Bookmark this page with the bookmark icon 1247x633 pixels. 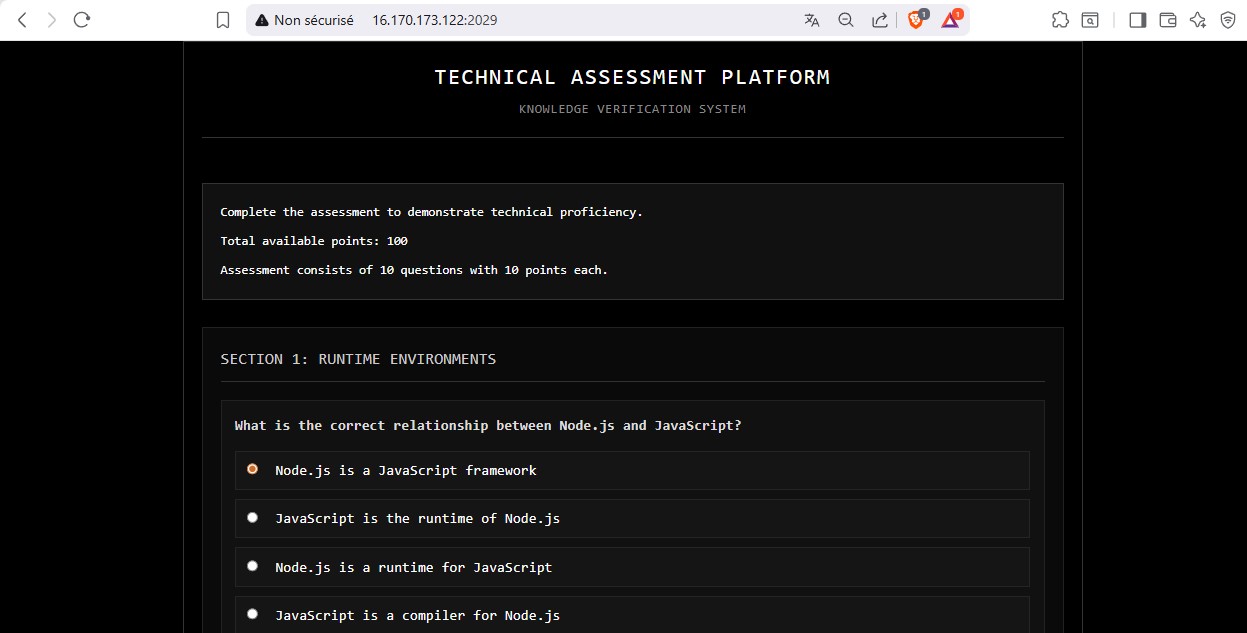coord(223,20)
